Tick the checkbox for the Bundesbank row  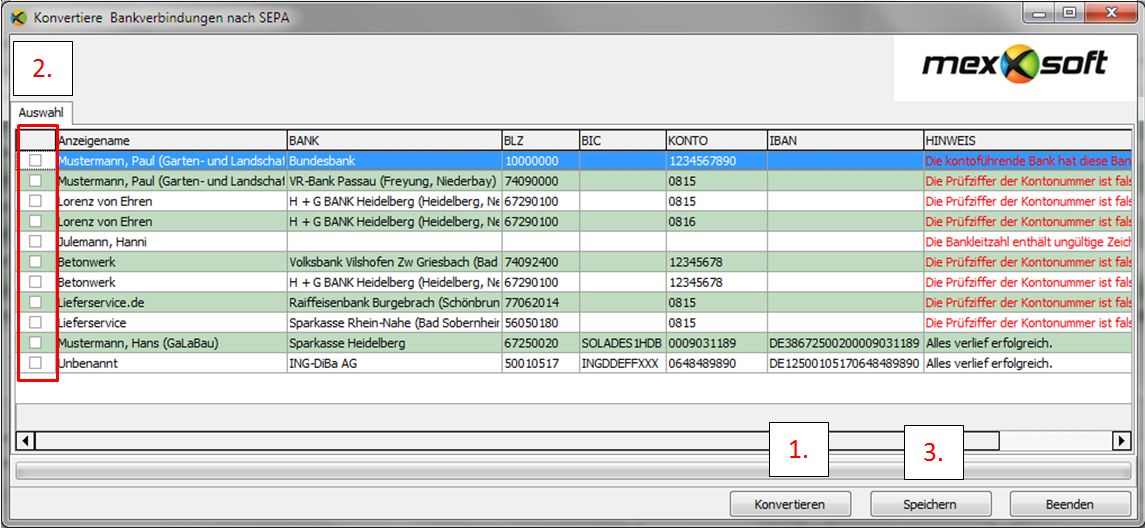pyautogui.click(x=35, y=160)
